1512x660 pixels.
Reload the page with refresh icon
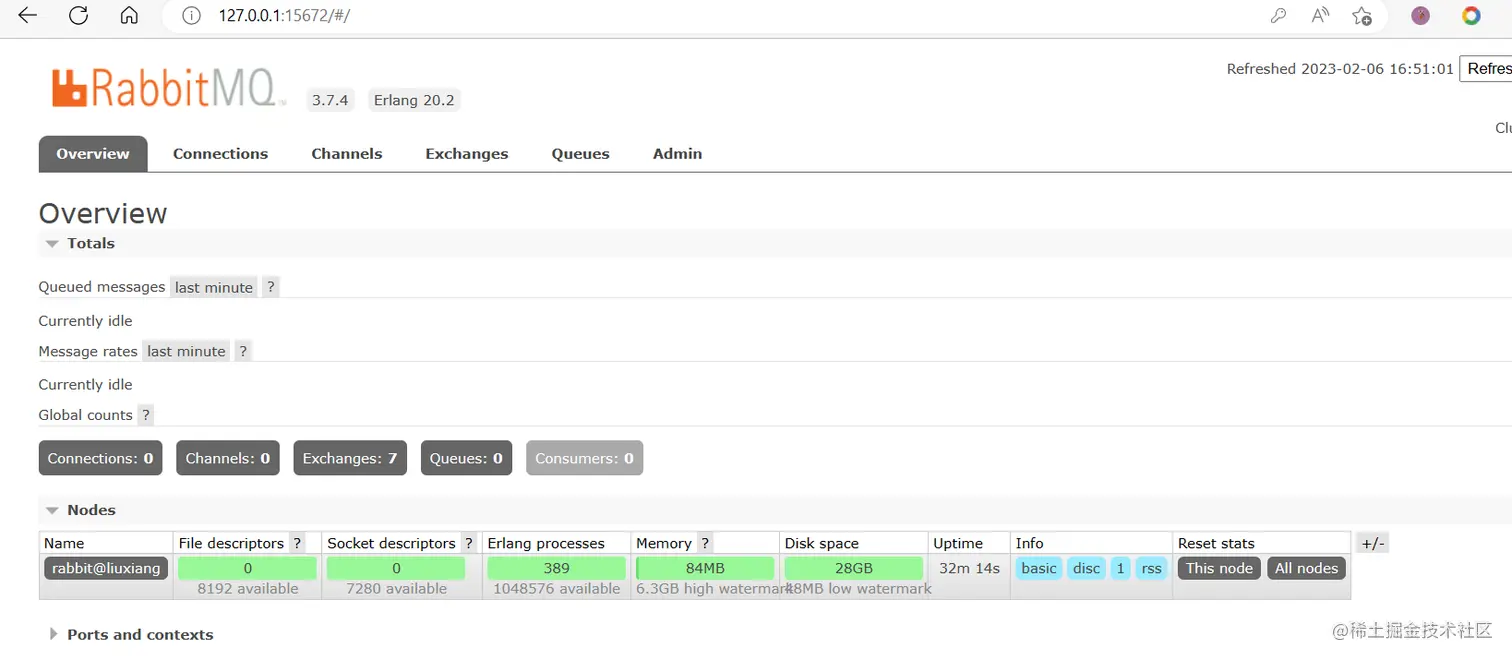(78, 15)
